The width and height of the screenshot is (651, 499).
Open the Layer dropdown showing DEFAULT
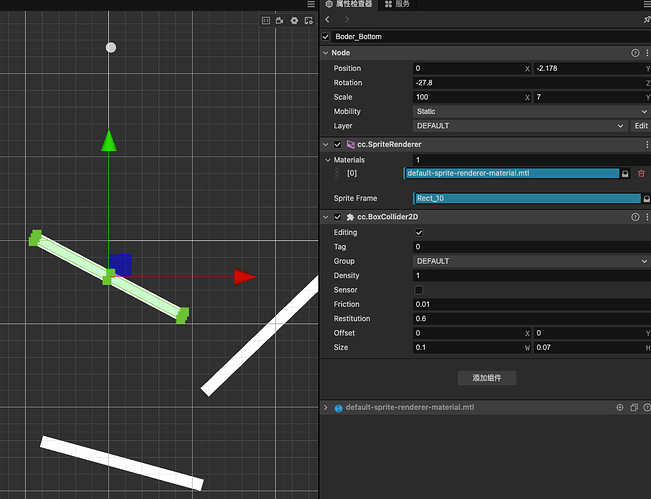click(520, 126)
